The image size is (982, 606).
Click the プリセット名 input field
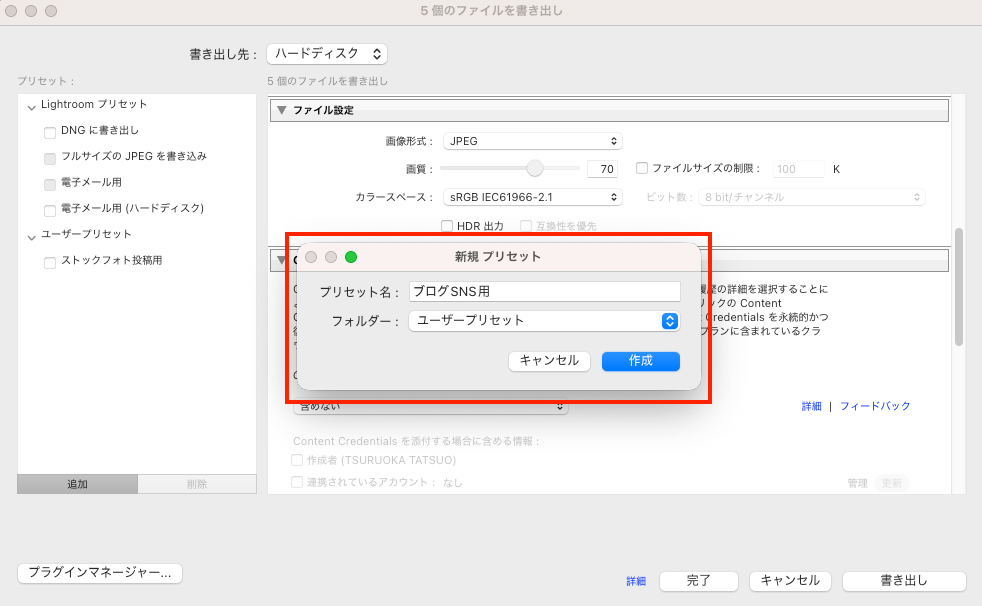coord(545,290)
